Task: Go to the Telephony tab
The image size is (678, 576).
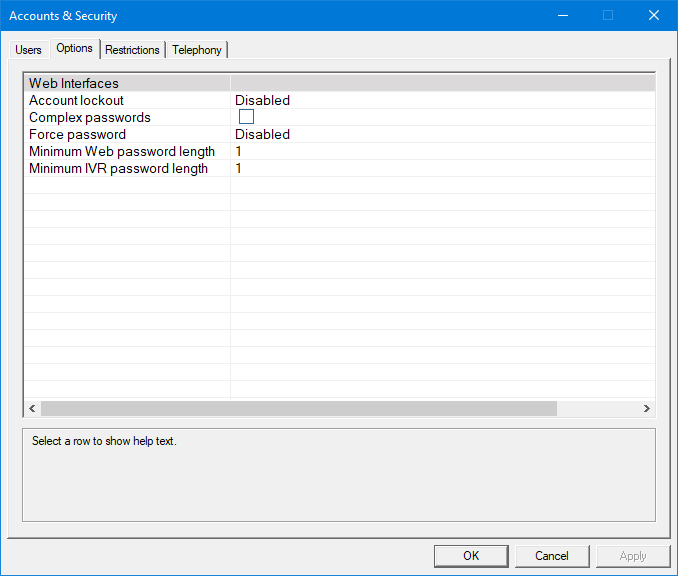Action: click(197, 50)
